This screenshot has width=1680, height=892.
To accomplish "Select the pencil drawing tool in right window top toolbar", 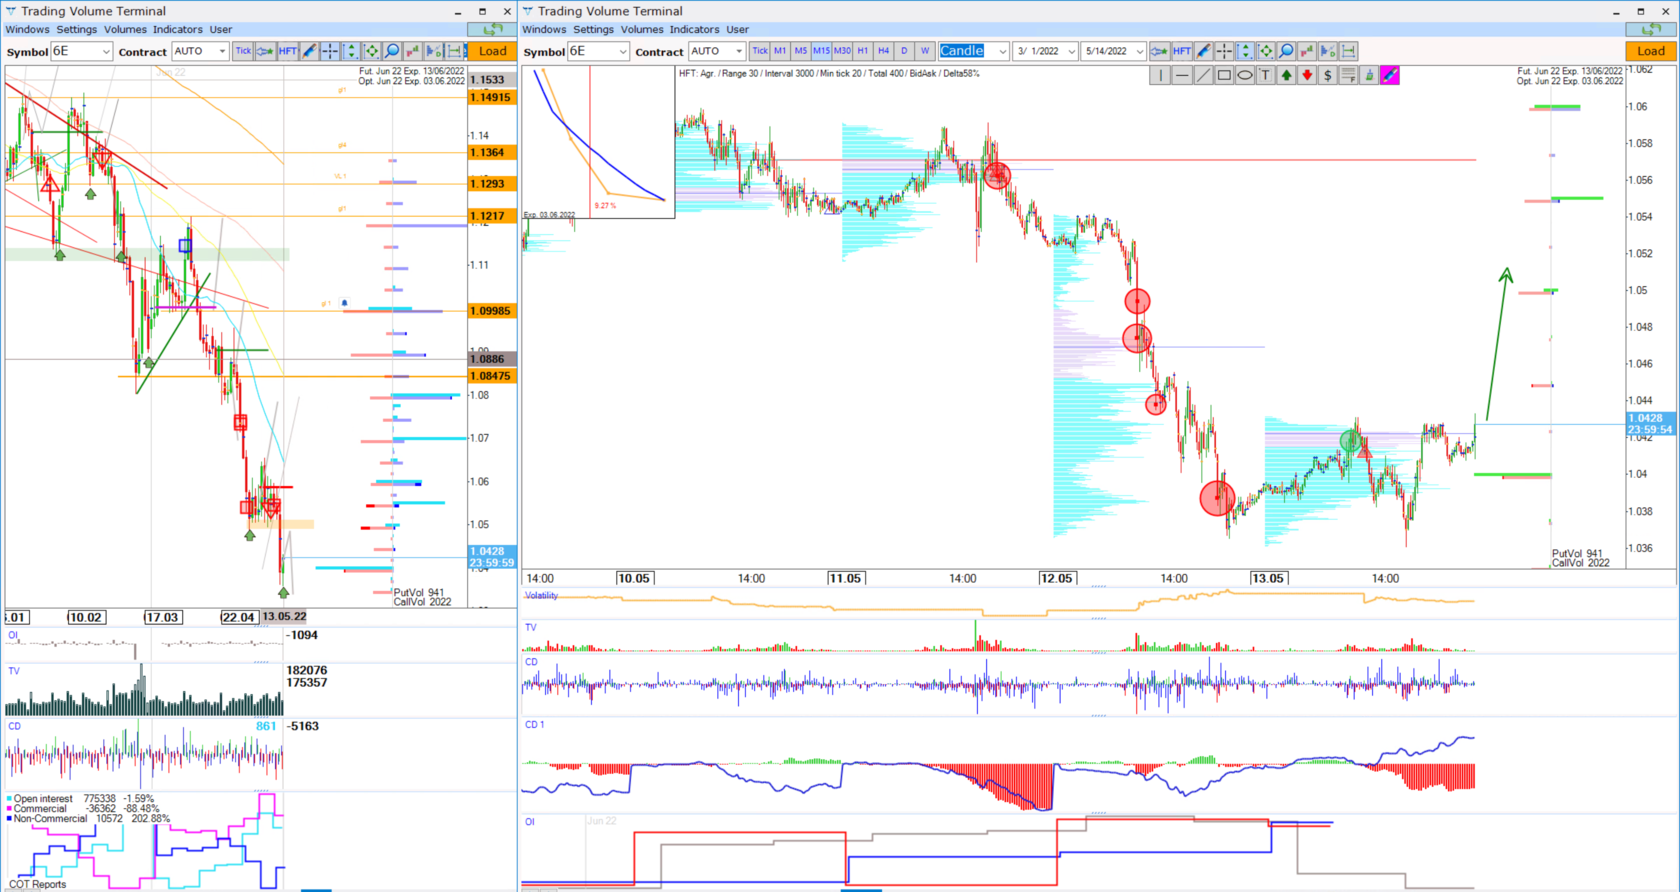I will pos(1203,51).
